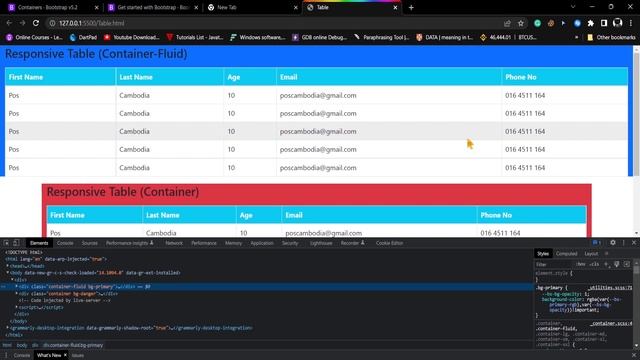Open the cookie extension icon
The width and height of the screenshot is (640, 360).
point(551,23)
